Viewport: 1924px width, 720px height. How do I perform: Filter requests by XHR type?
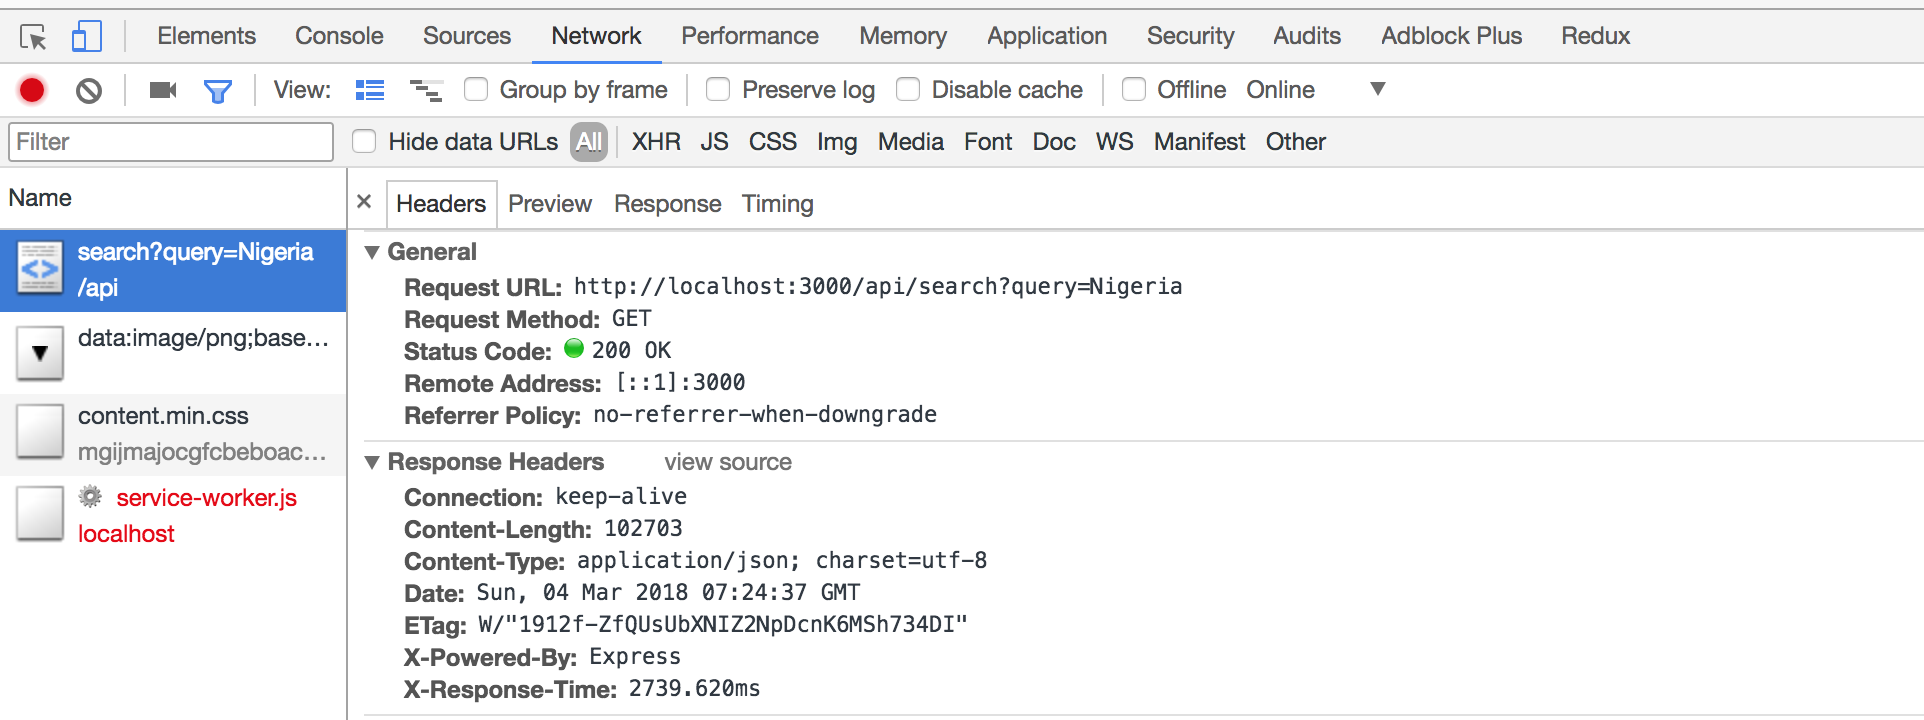[656, 142]
